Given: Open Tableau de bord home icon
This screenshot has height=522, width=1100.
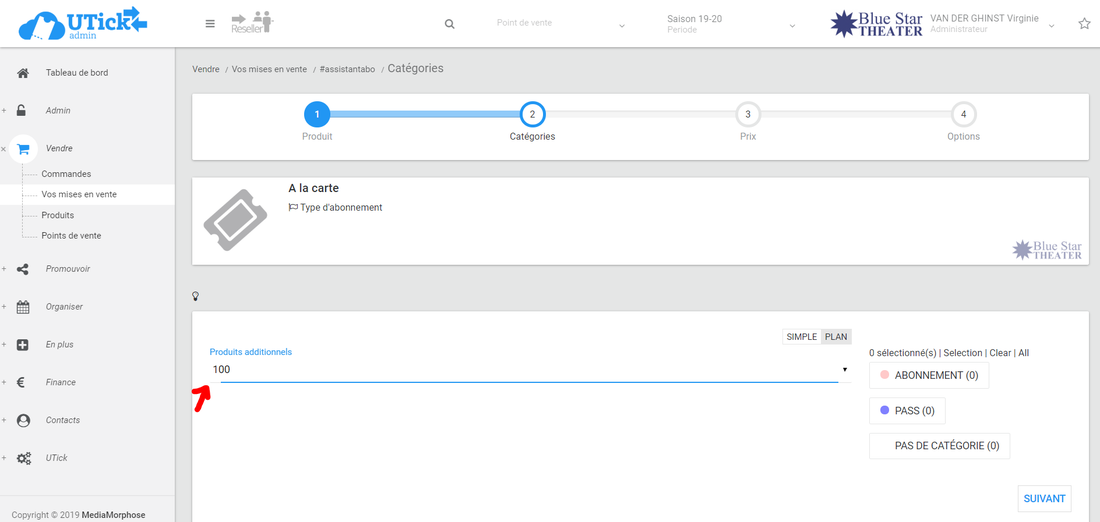Looking at the screenshot, I should tap(23, 73).
